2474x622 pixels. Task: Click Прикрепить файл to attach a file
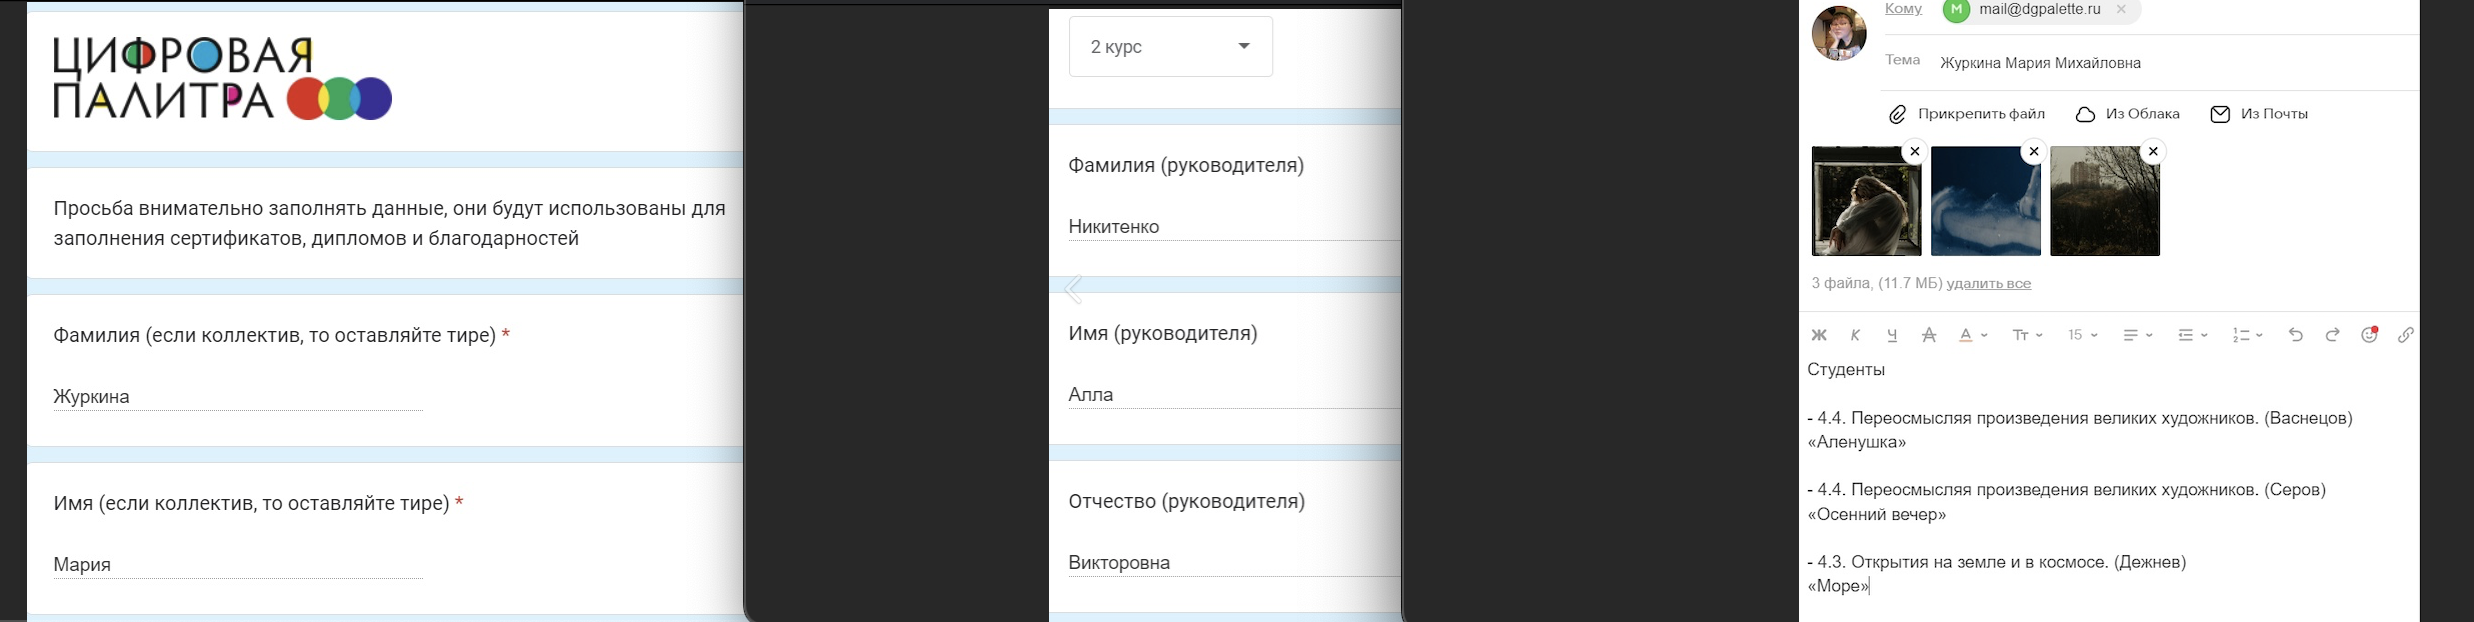(x=1967, y=115)
